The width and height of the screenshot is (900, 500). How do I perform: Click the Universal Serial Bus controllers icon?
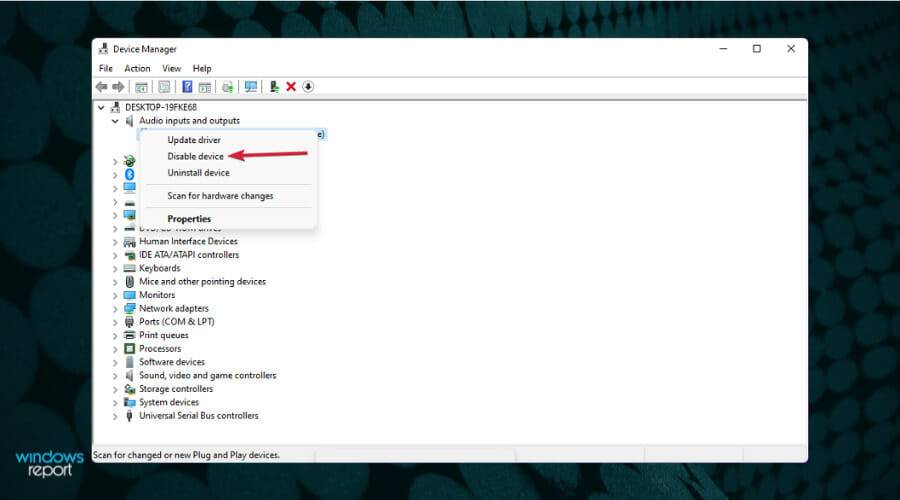(130, 416)
